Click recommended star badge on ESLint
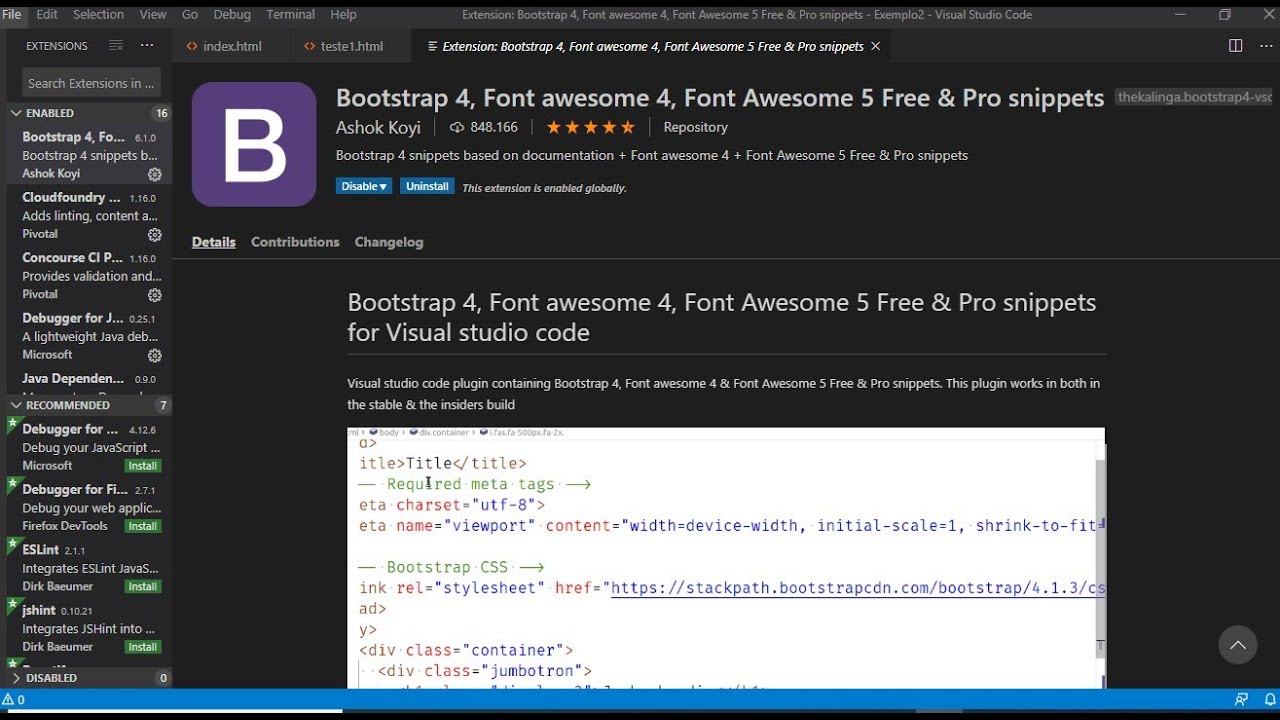 point(13,544)
